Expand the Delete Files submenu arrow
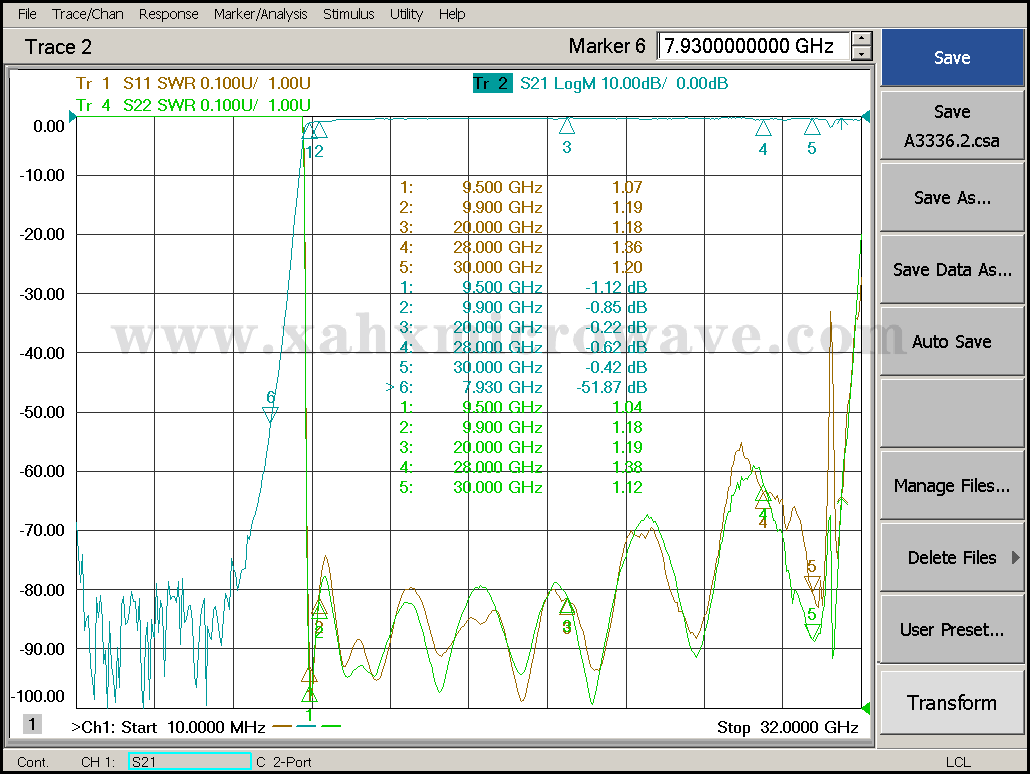Image resolution: width=1030 pixels, height=774 pixels. [x=1016, y=558]
